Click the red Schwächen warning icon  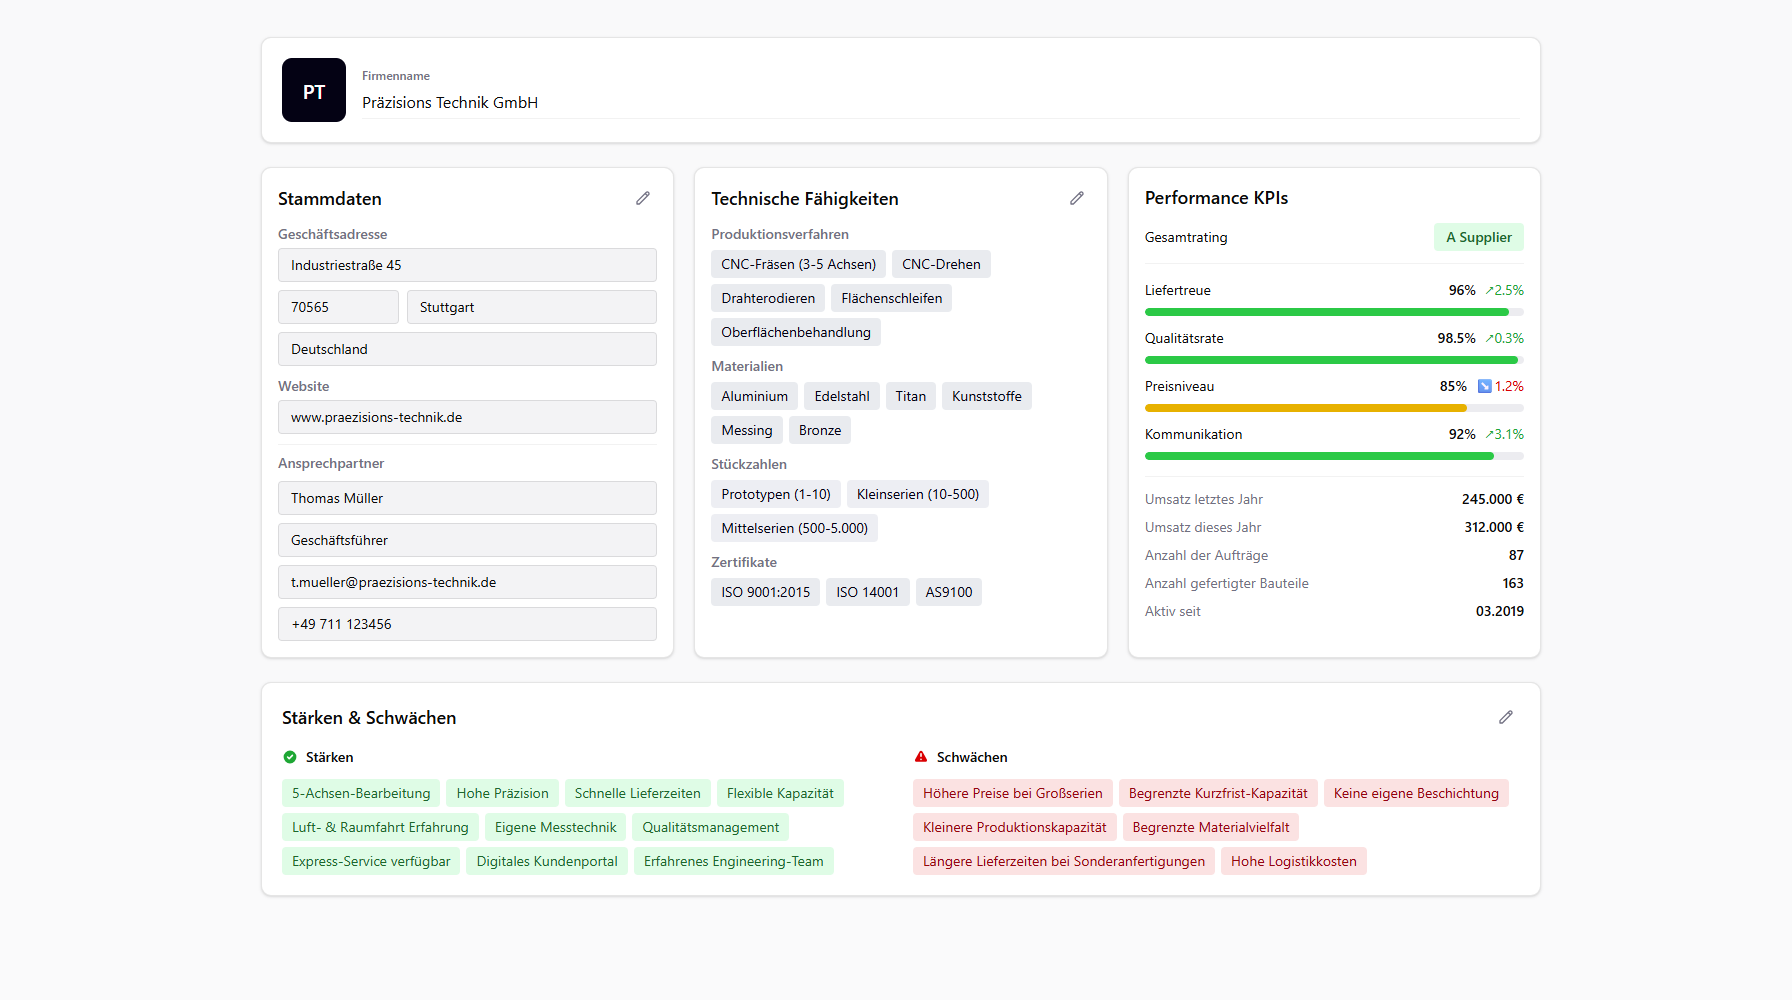[921, 757]
